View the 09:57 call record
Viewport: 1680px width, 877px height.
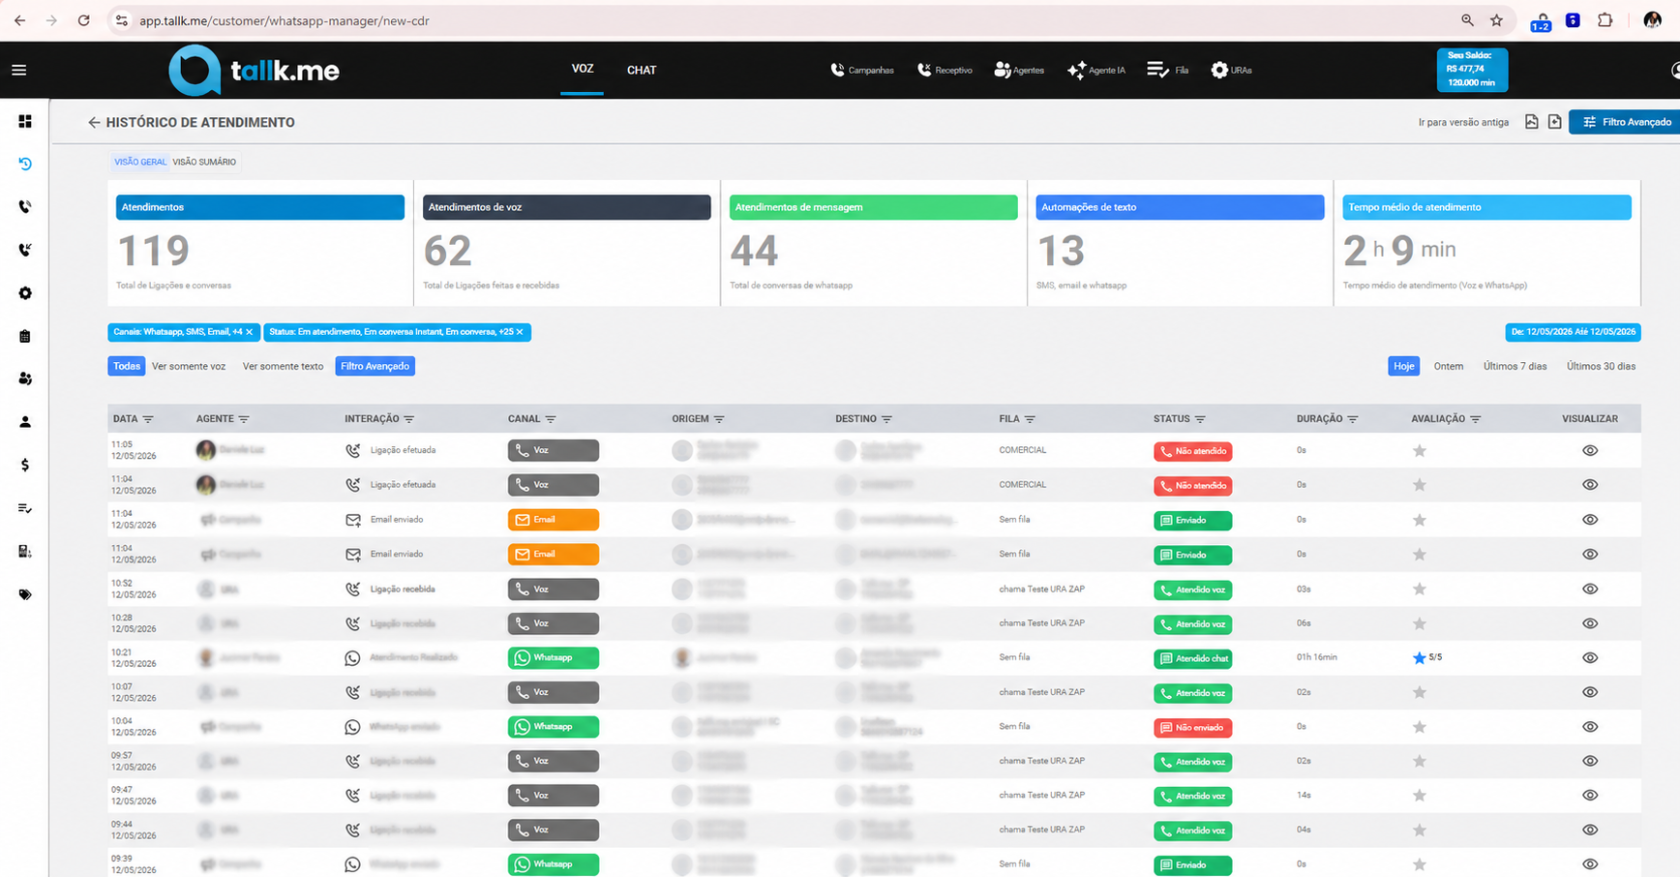(x=1590, y=761)
